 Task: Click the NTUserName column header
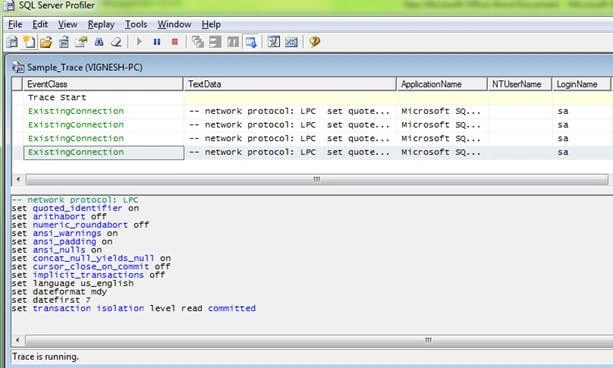click(520, 84)
